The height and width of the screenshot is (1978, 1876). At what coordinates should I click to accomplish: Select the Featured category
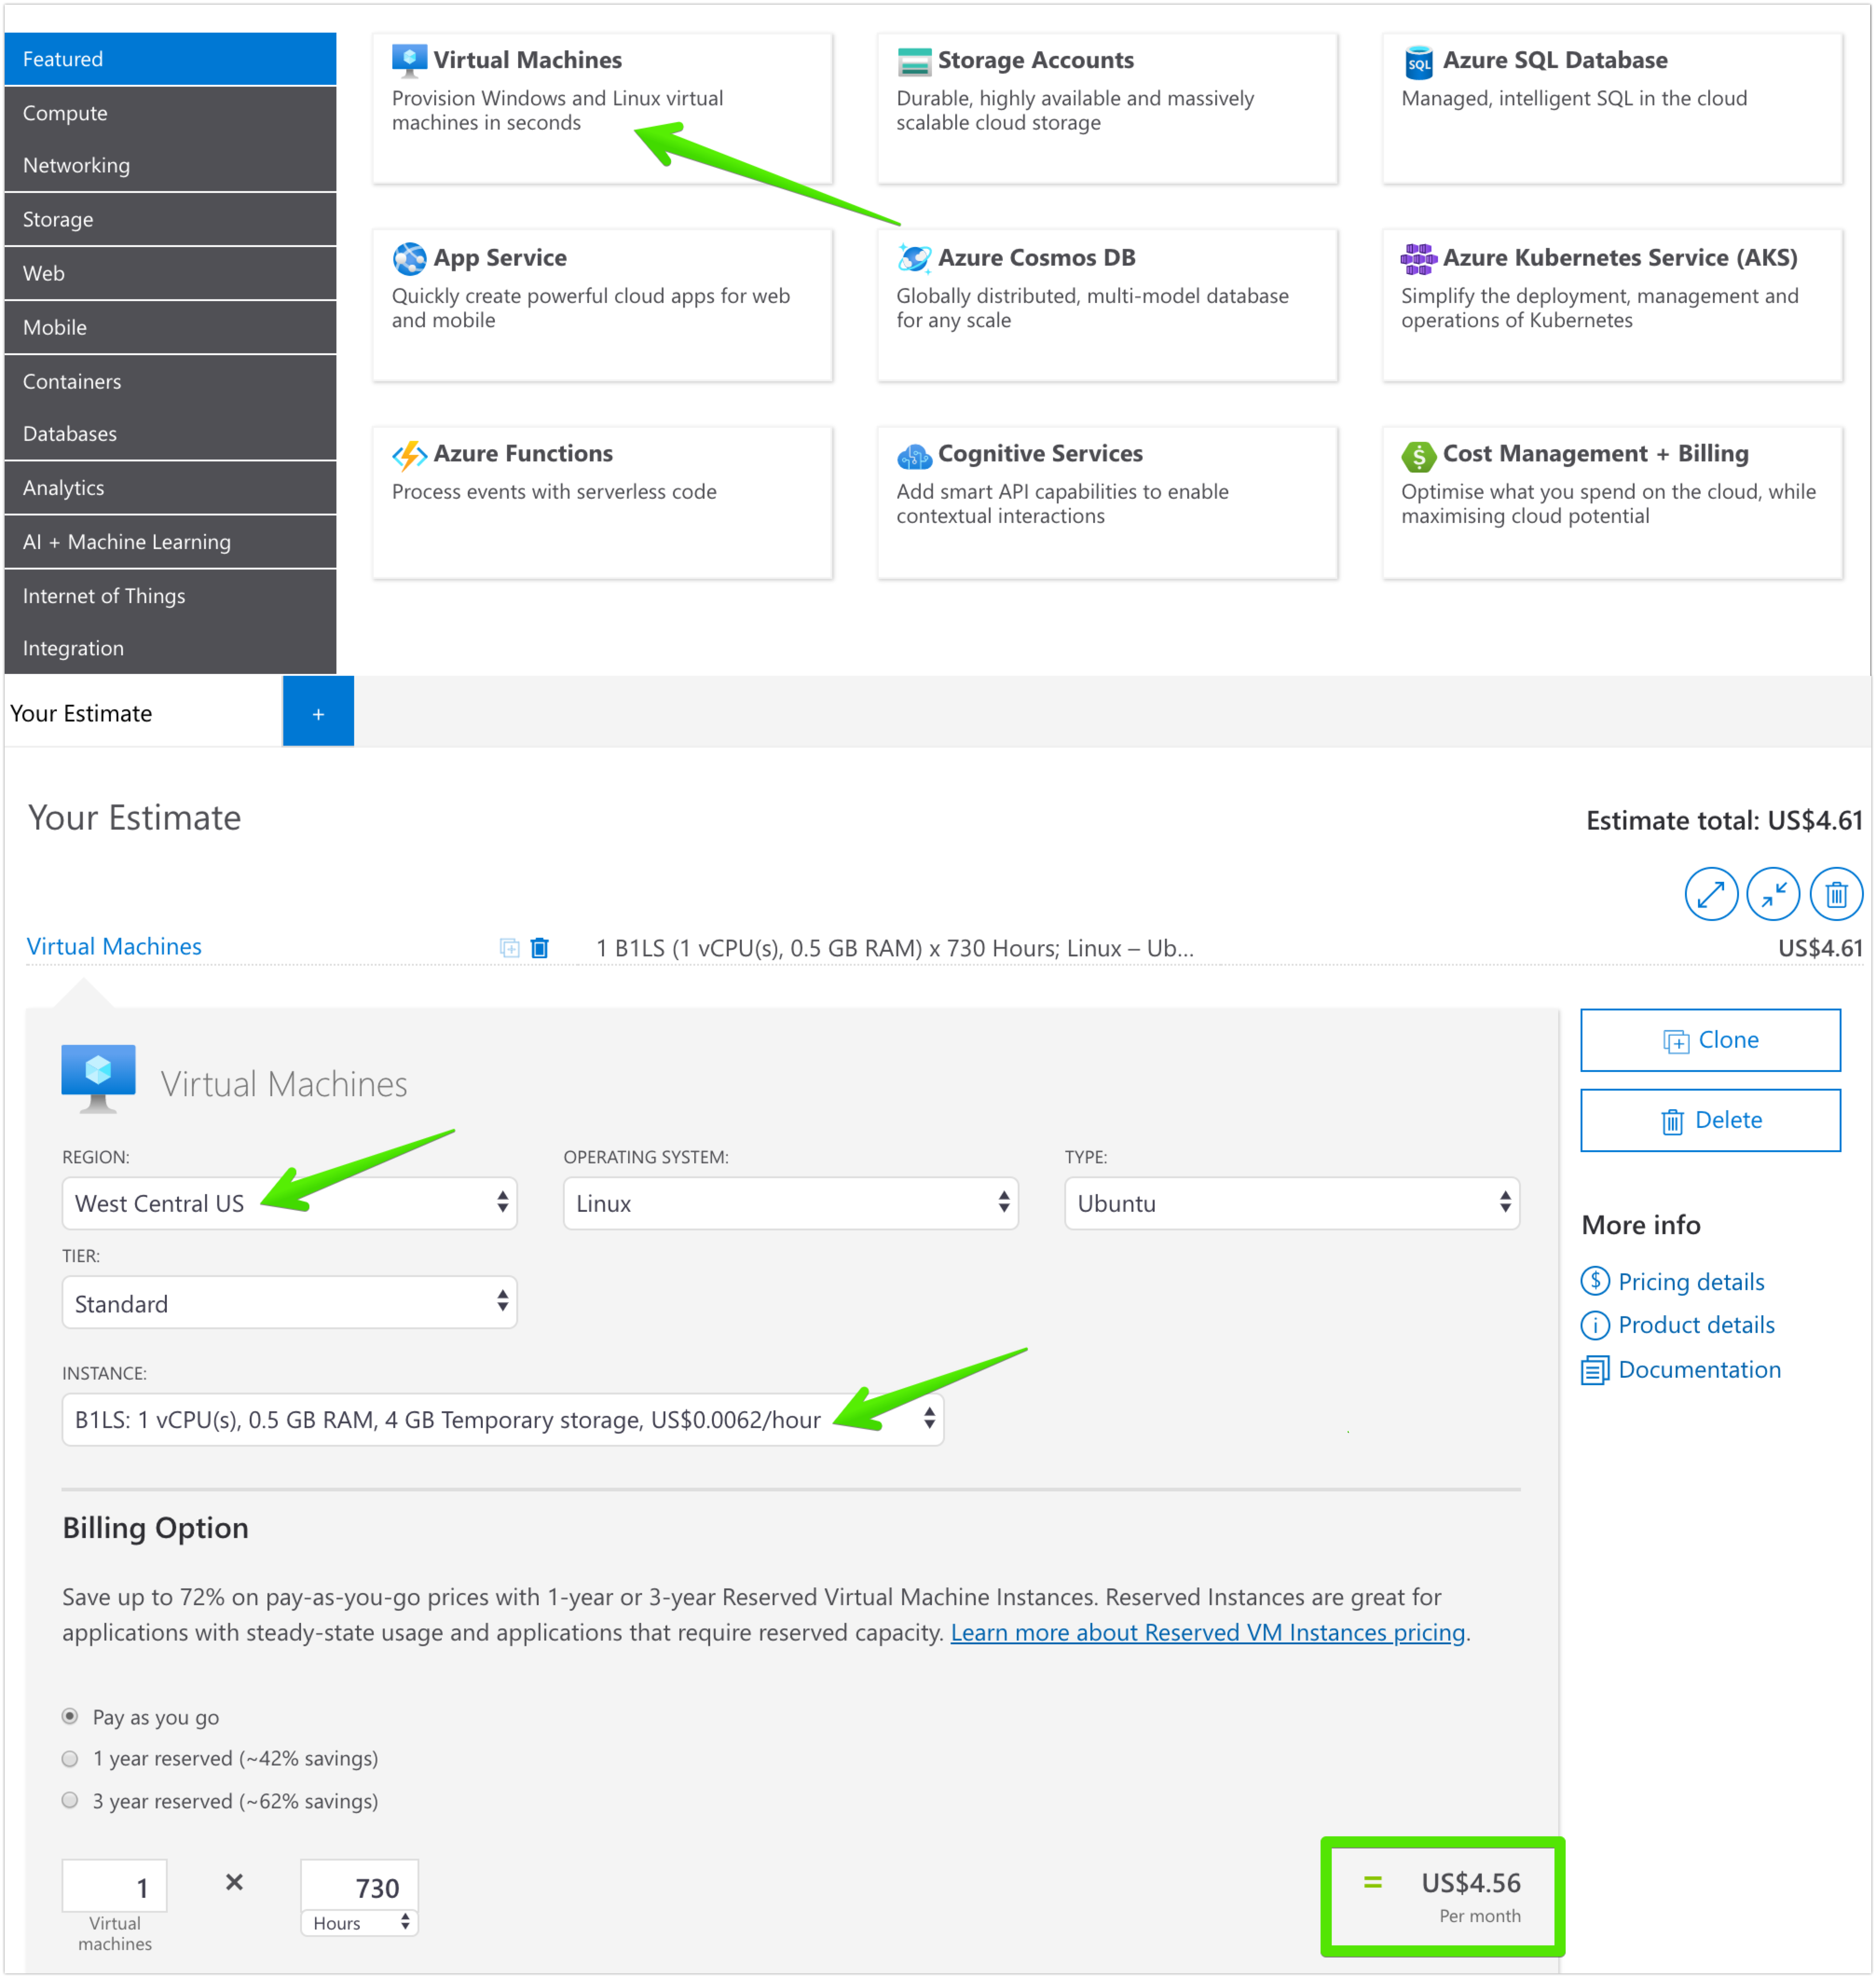click(170, 59)
